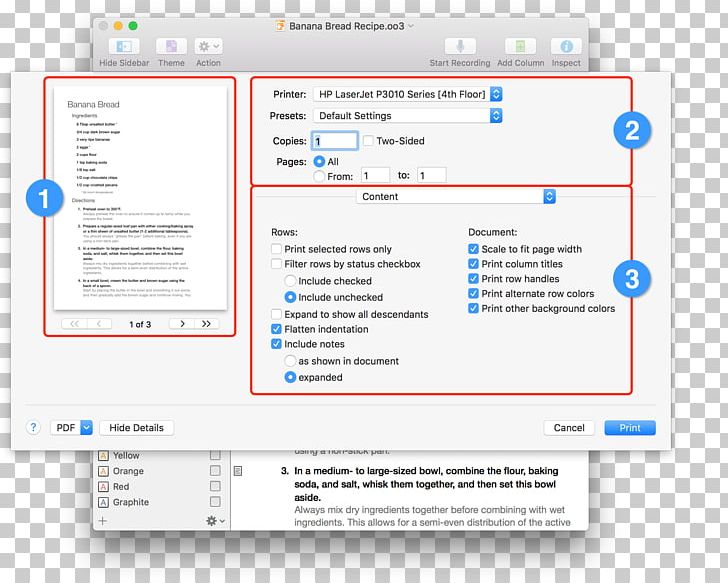Click the add style plus icon
Viewport: 728px width, 583px height.
[102, 521]
